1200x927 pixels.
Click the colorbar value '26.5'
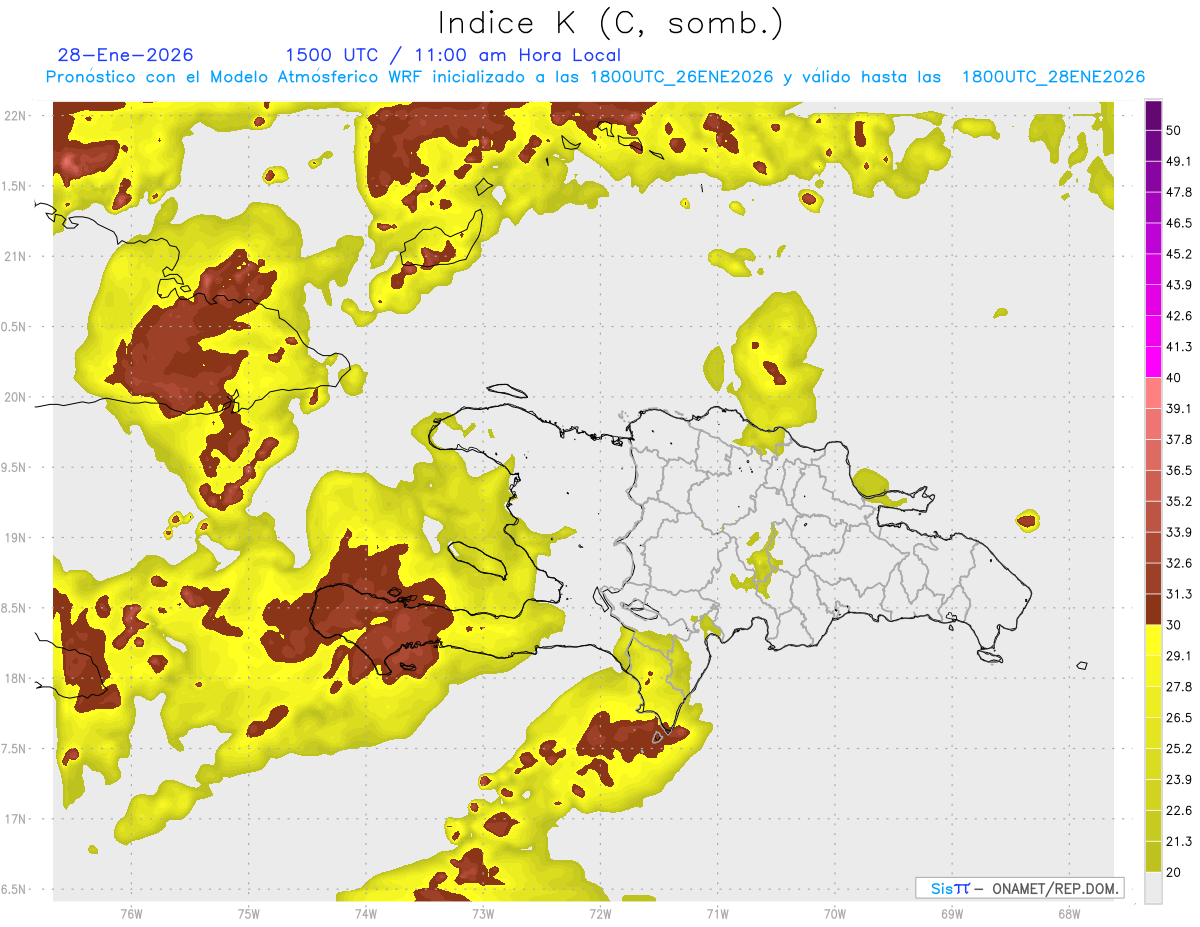[1179, 718]
